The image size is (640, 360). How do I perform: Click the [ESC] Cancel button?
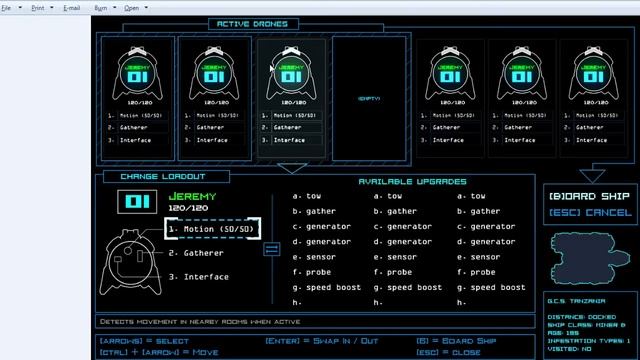[590, 213]
